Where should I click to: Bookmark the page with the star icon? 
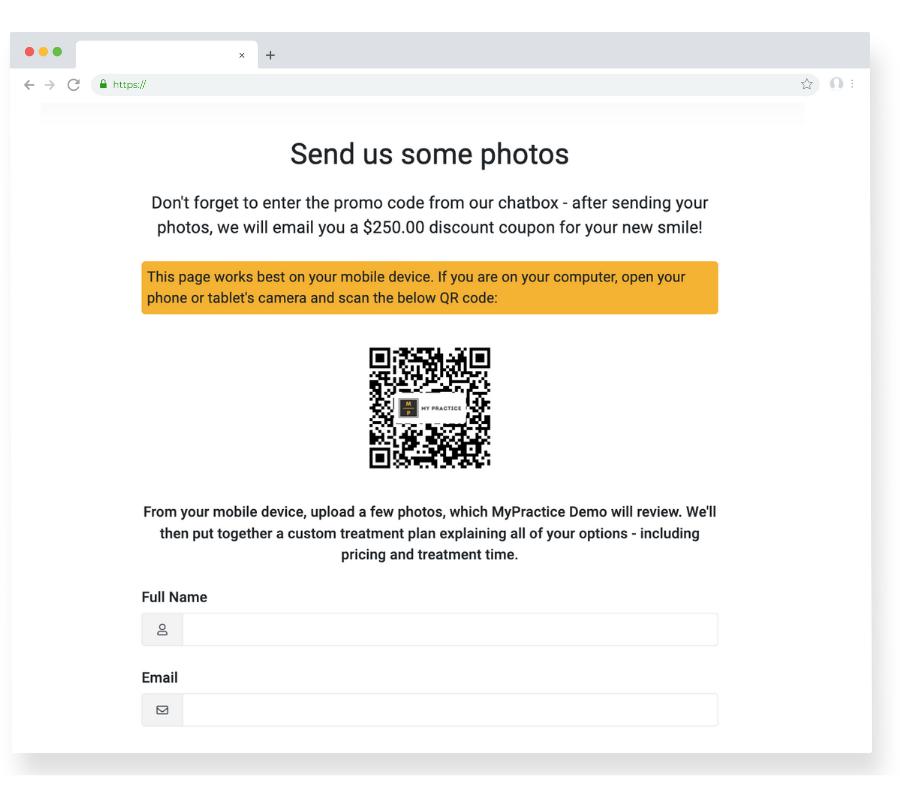[x=806, y=84]
